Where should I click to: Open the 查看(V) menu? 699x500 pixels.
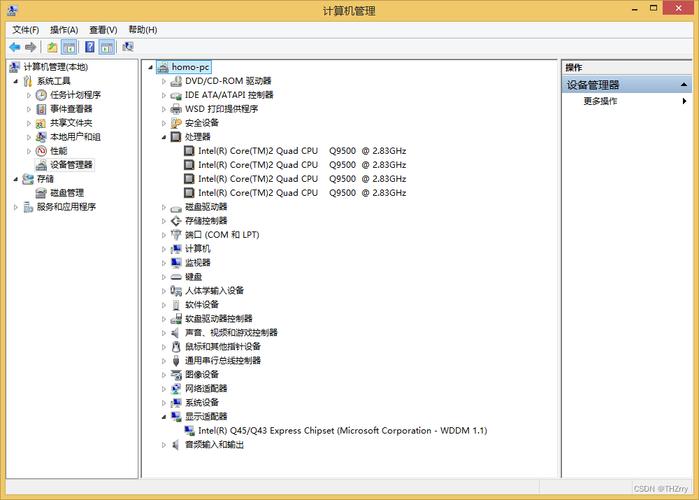tap(103, 30)
